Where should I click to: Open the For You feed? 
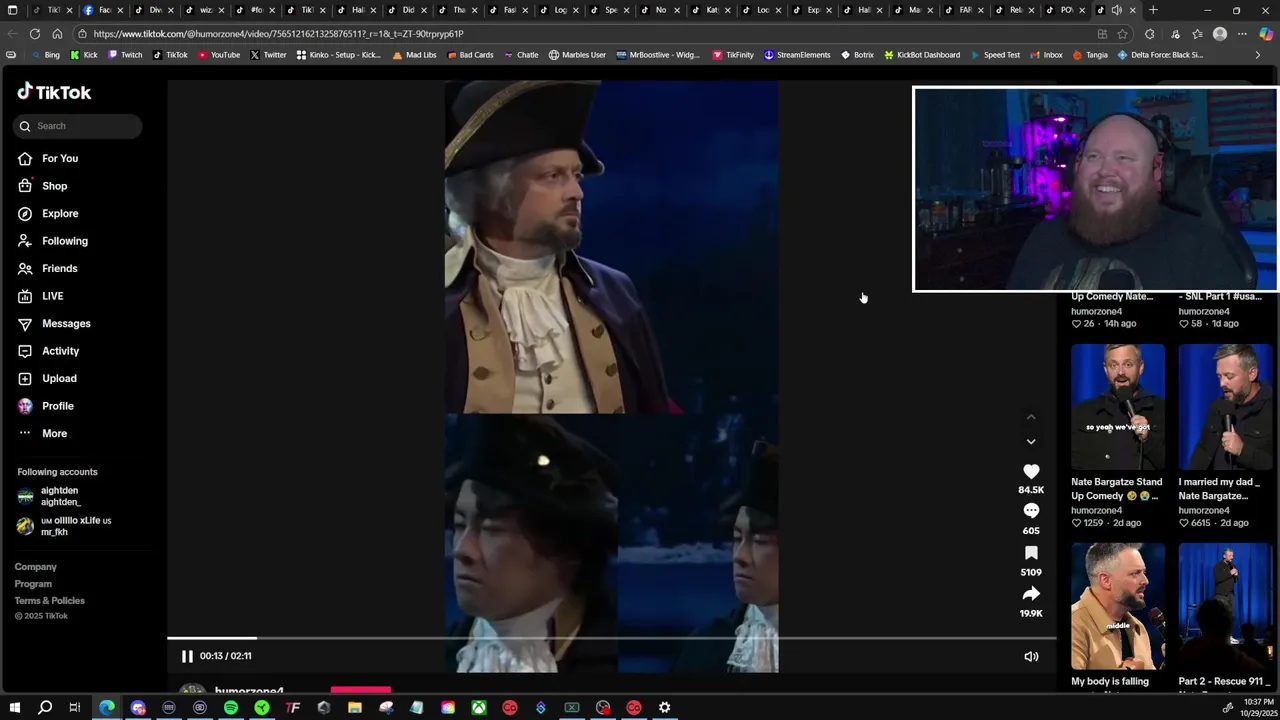pyautogui.click(x=60, y=158)
